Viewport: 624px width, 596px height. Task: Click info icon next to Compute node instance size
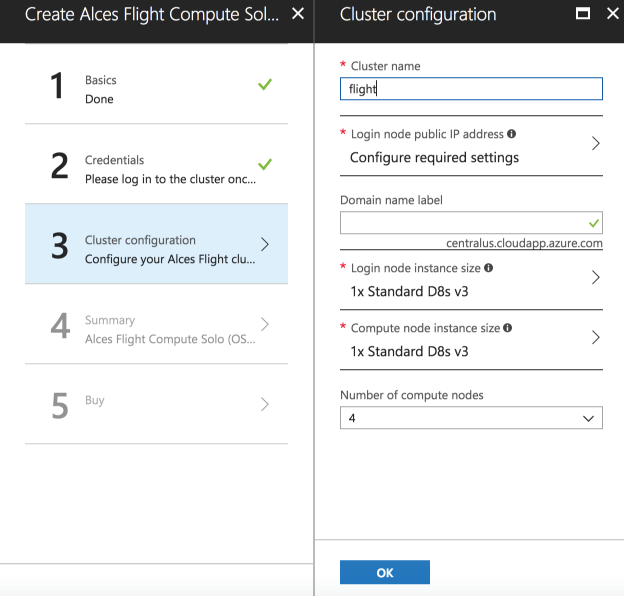tap(510, 328)
